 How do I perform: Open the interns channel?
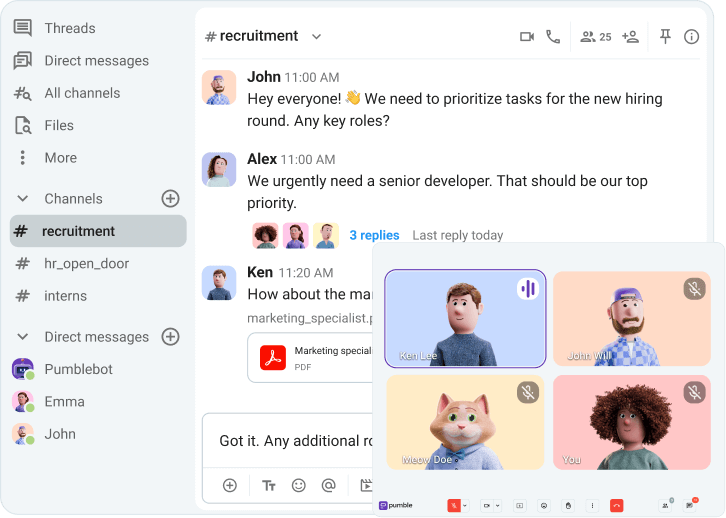(65, 296)
